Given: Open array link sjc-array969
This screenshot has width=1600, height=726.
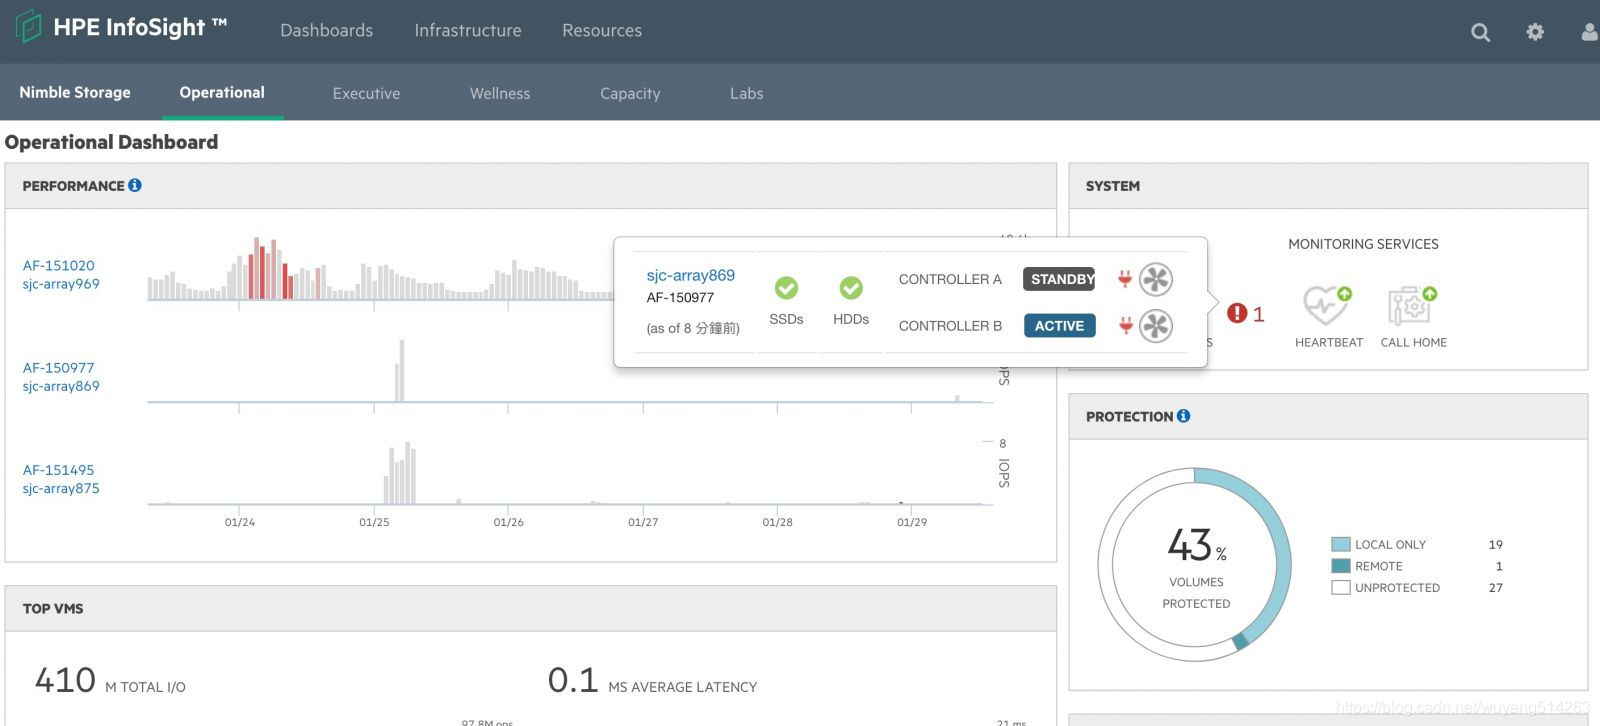Looking at the screenshot, I should [x=61, y=284].
